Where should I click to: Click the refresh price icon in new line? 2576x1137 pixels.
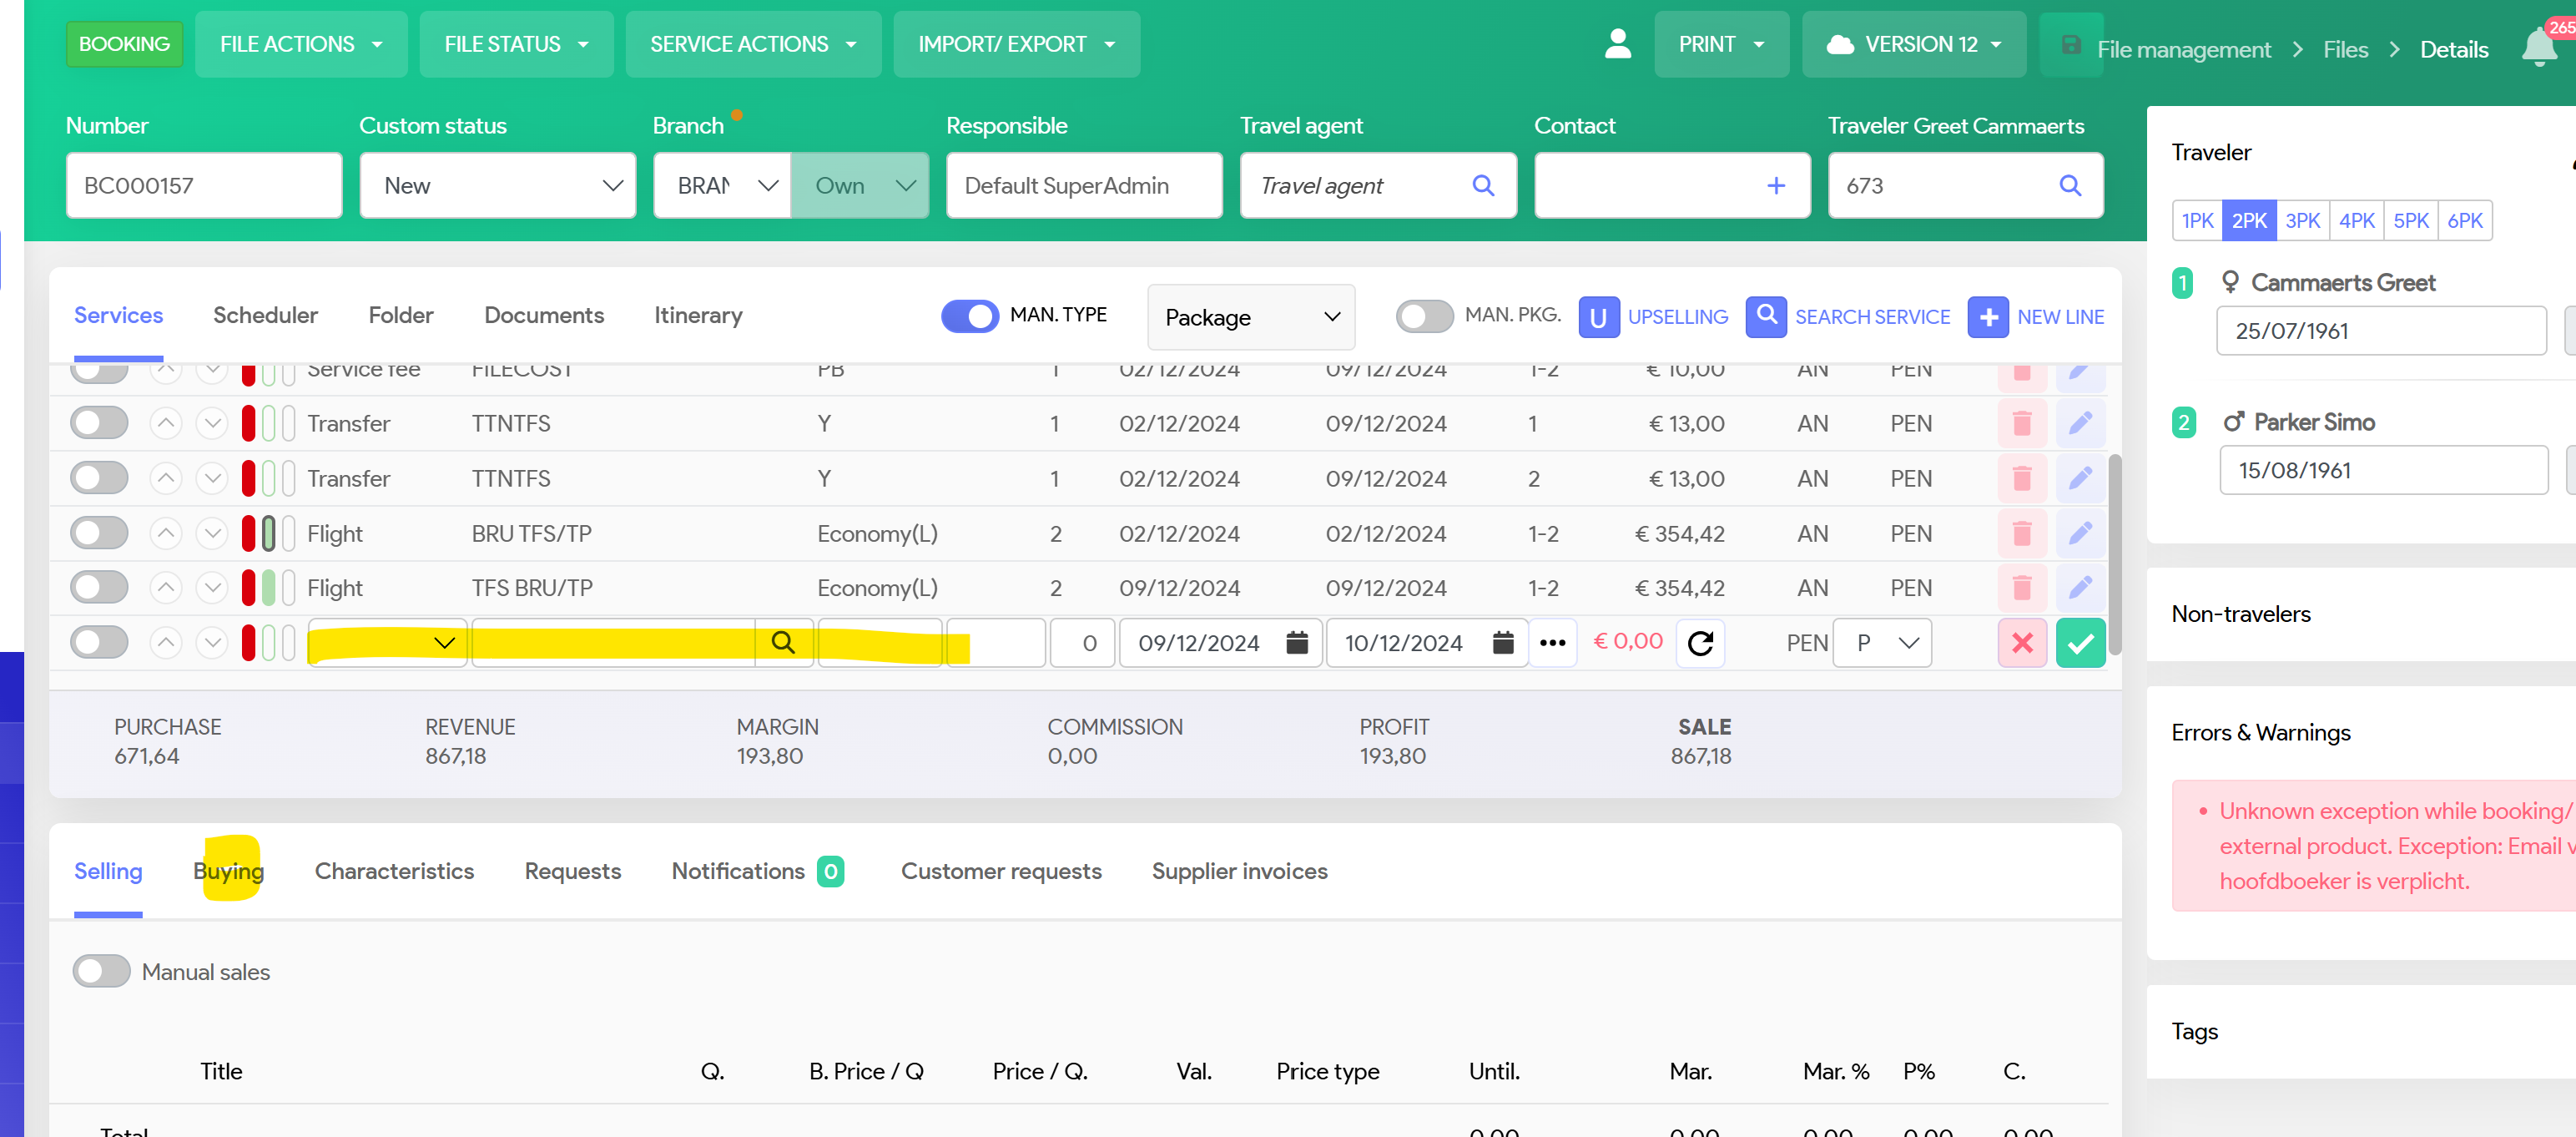point(1700,643)
